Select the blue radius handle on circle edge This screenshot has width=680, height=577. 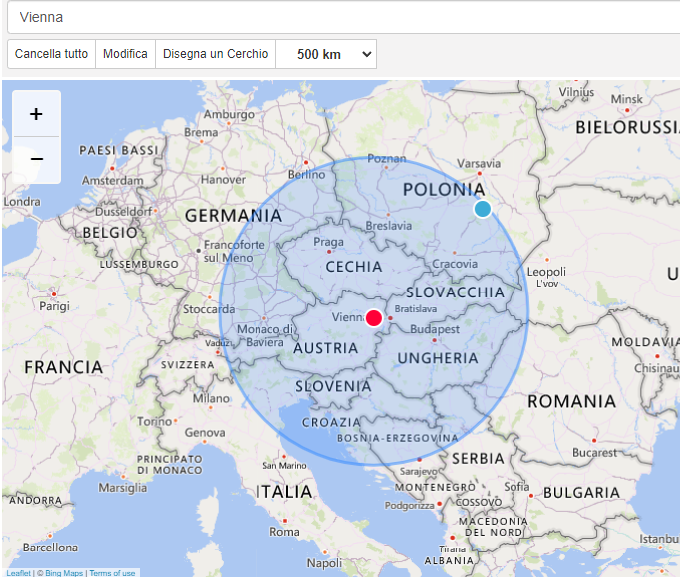[483, 209]
